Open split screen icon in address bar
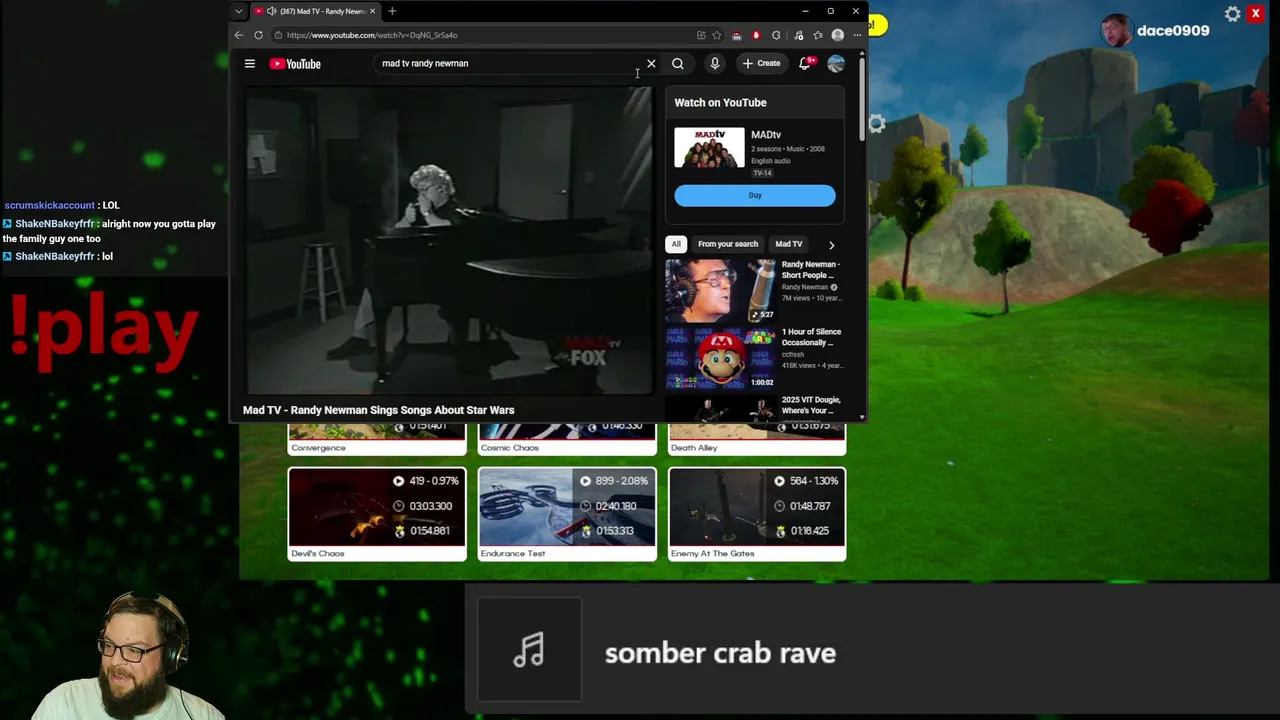Viewport: 1280px width, 720px height. [x=701, y=35]
